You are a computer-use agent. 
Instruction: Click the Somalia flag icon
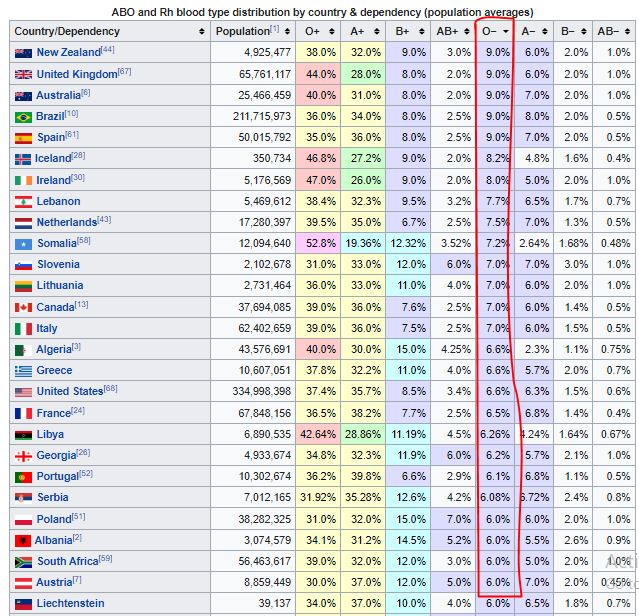tap(23, 244)
